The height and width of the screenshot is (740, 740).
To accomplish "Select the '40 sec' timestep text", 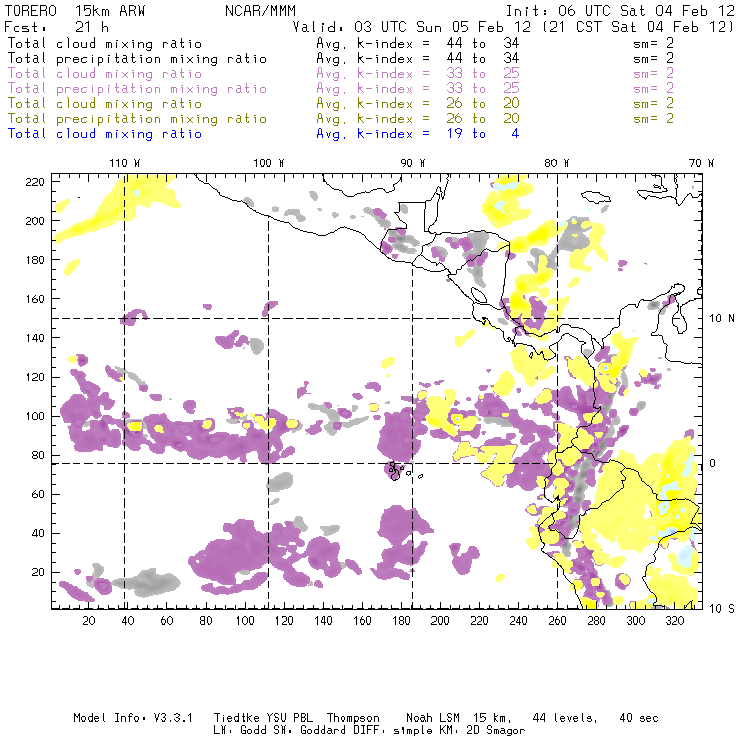I will [x=639, y=718].
